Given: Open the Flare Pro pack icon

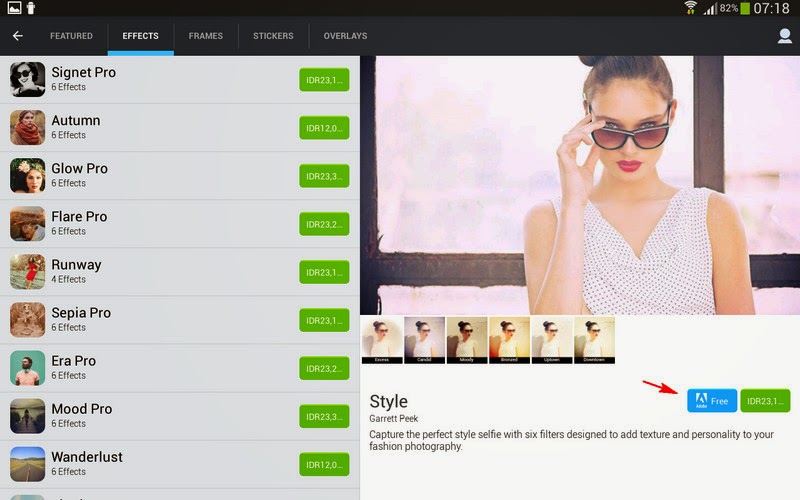Looking at the screenshot, I should (28, 223).
